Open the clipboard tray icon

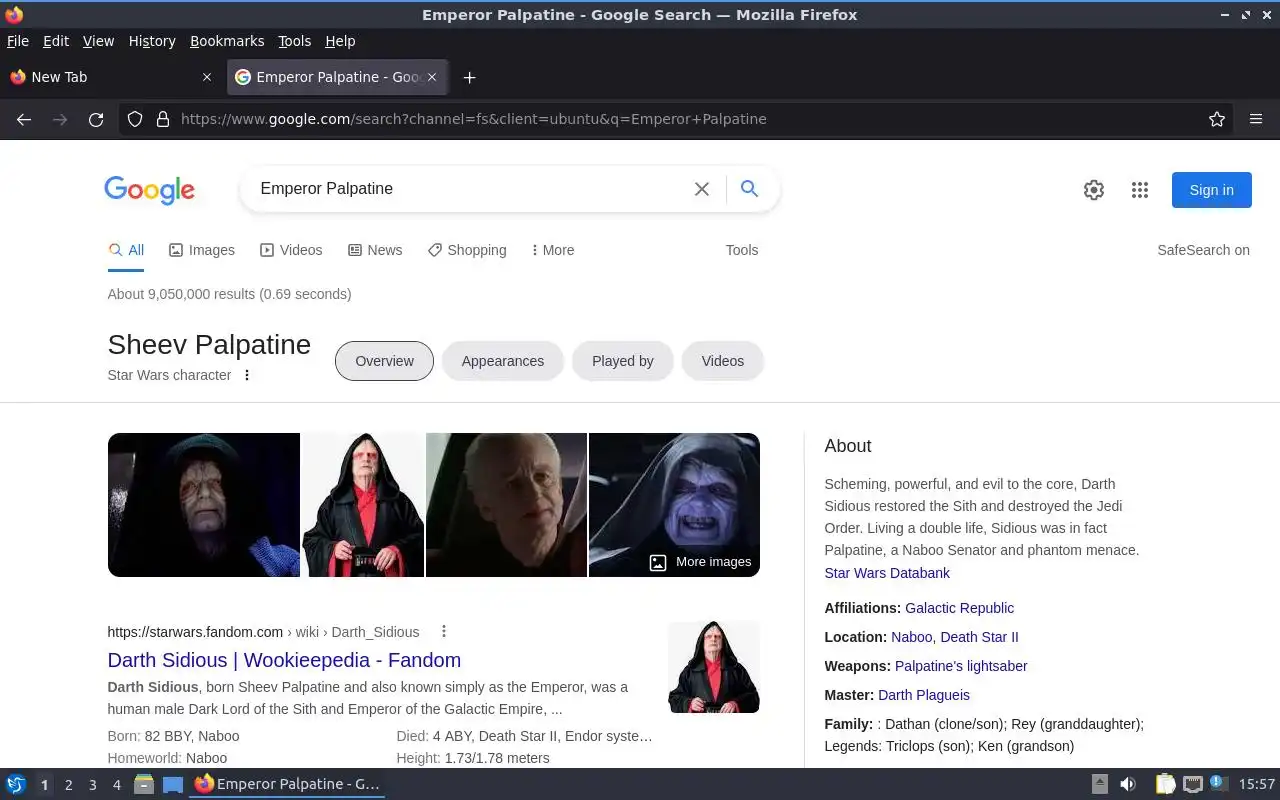[x=1165, y=784]
